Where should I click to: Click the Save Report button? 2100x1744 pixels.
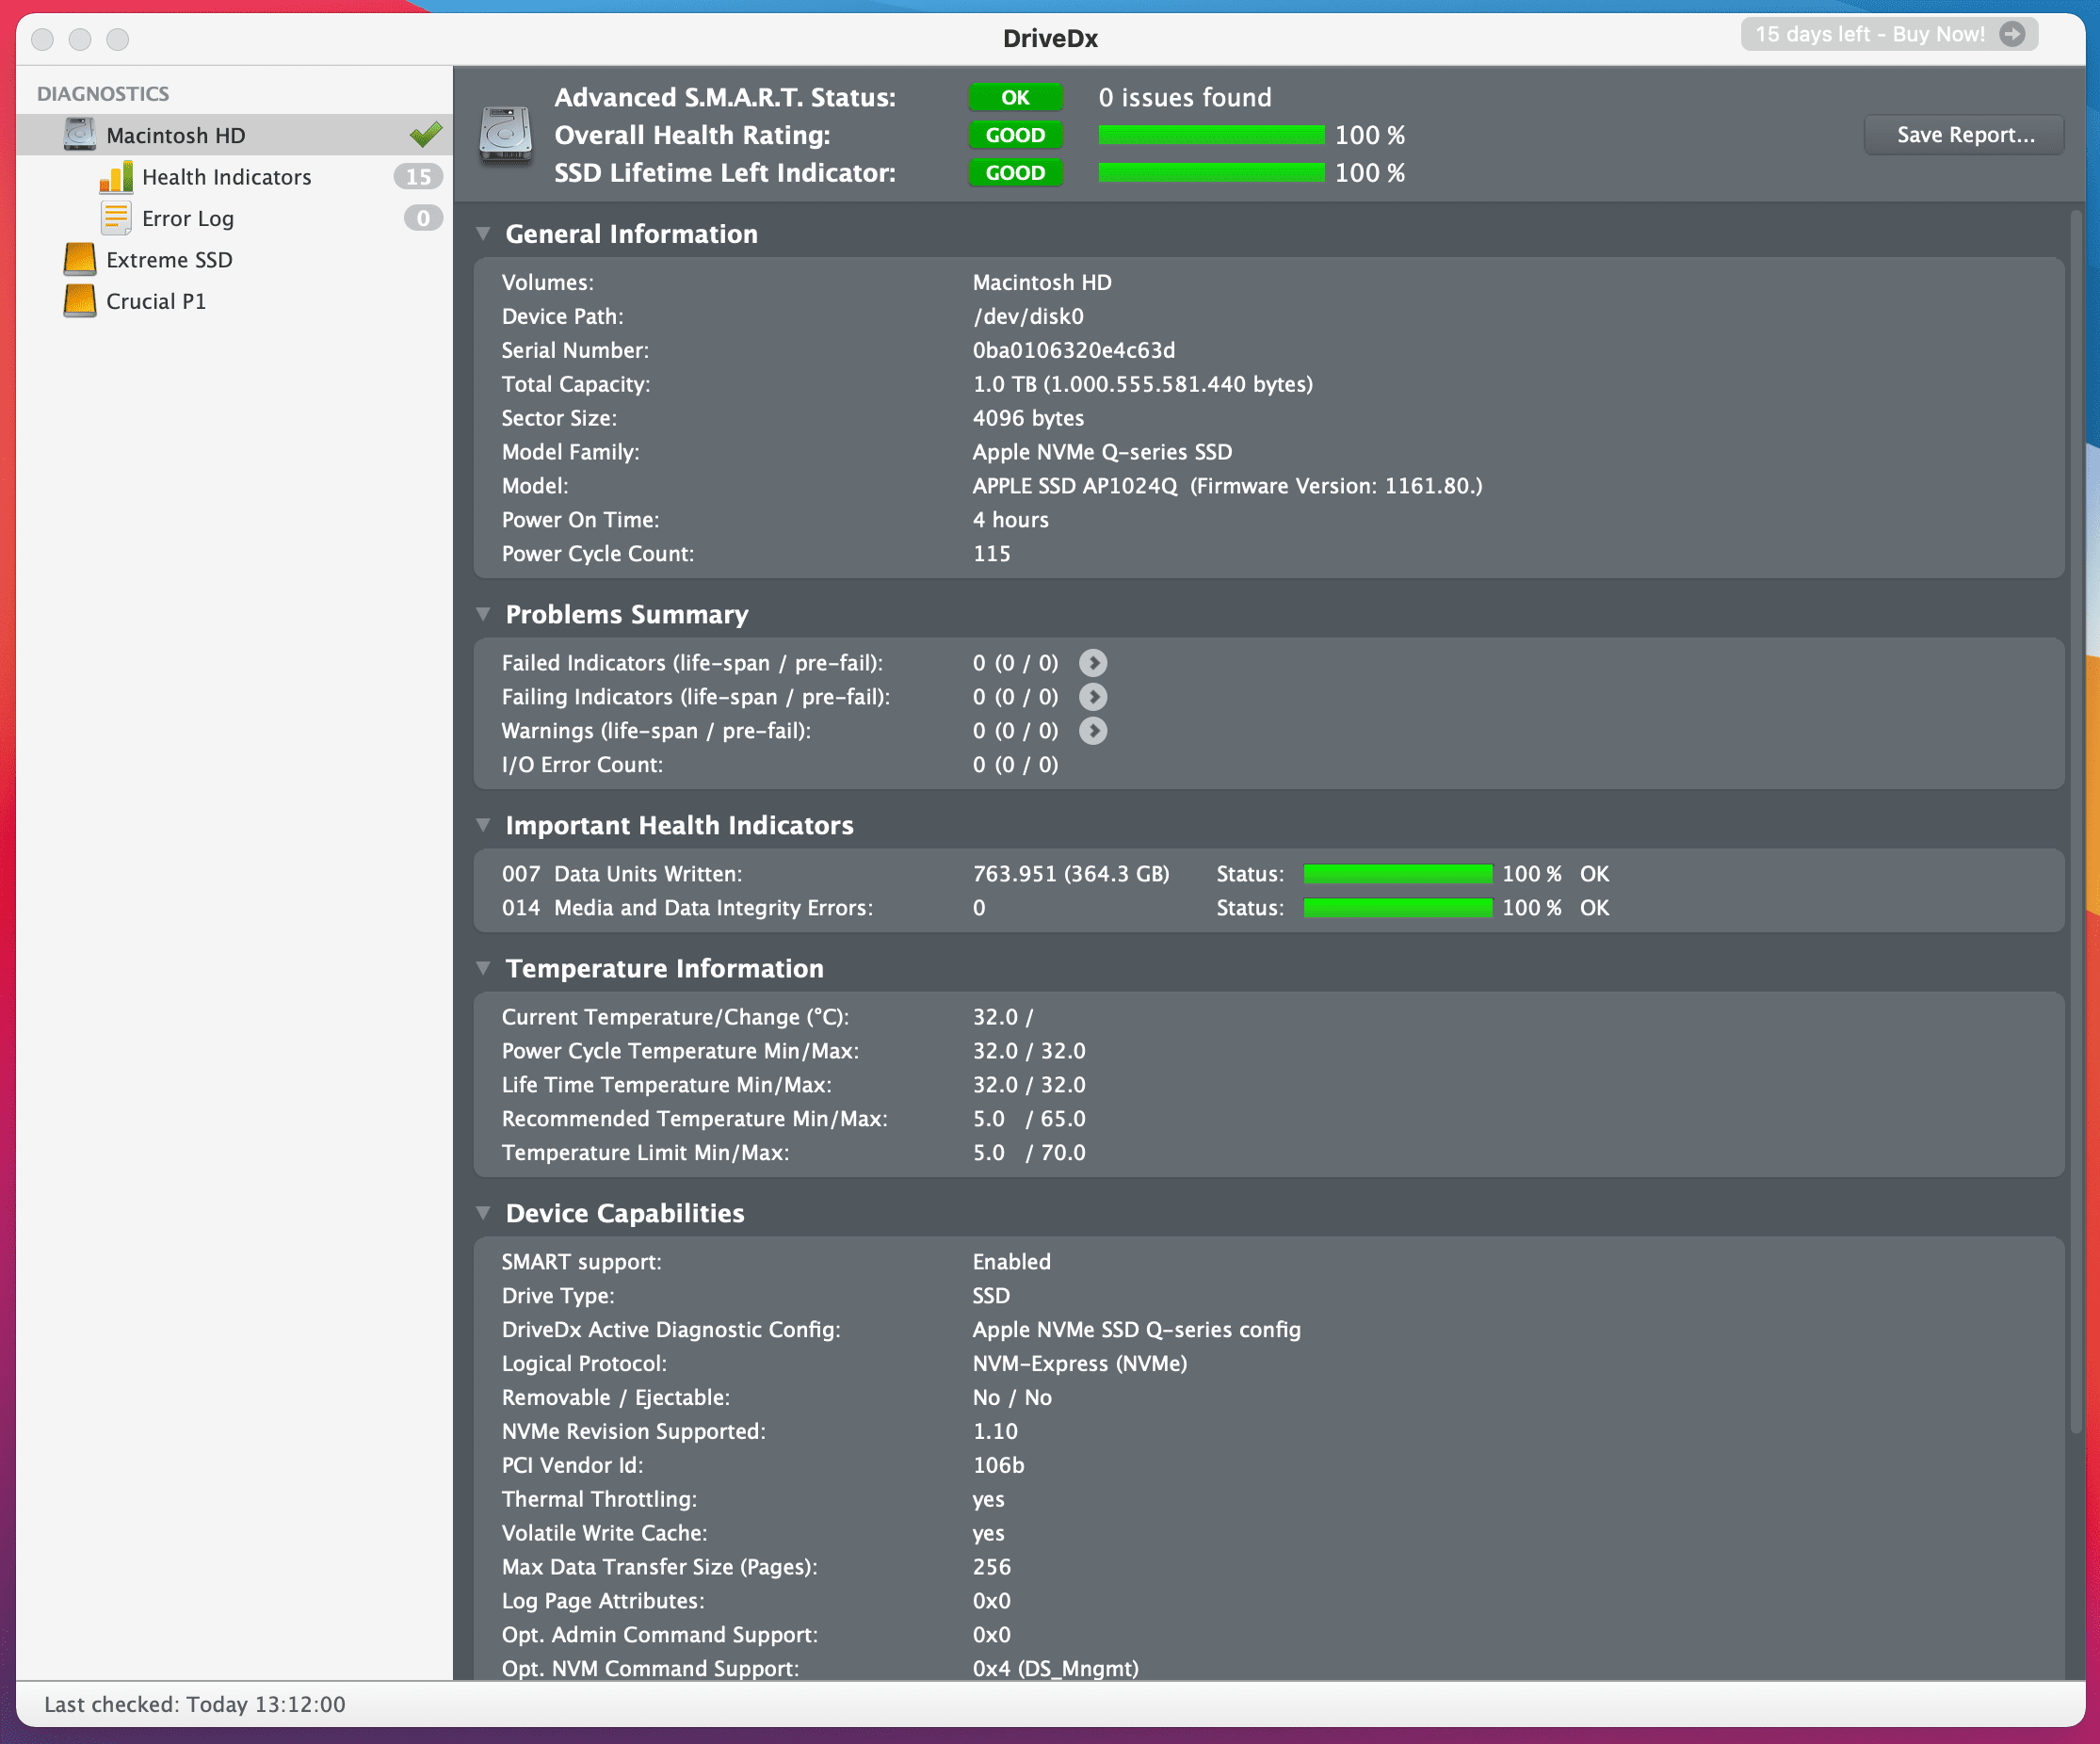[1964, 135]
